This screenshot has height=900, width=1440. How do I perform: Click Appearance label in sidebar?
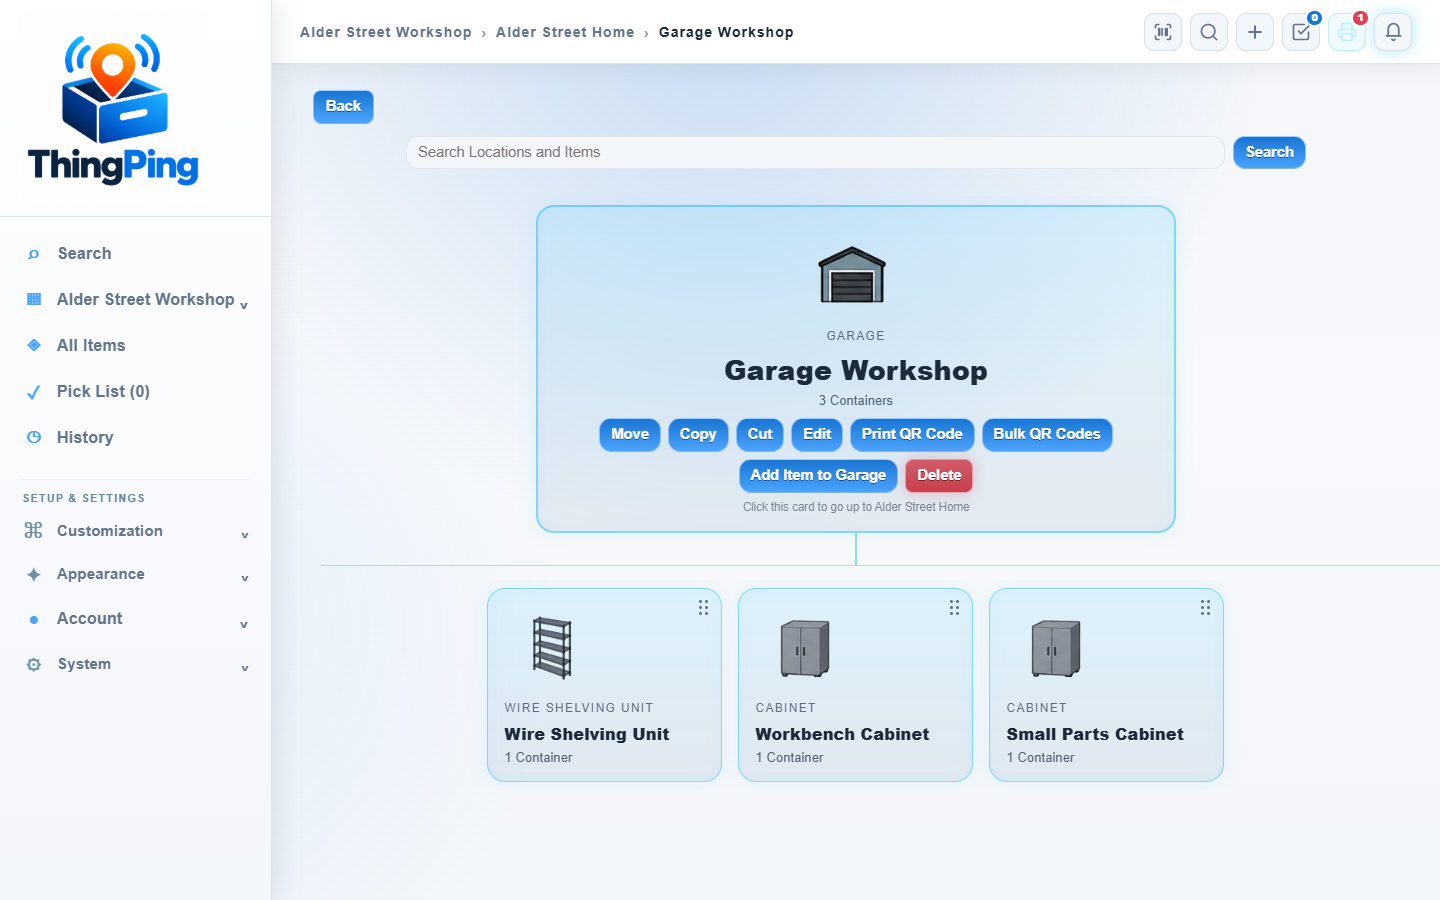point(101,574)
